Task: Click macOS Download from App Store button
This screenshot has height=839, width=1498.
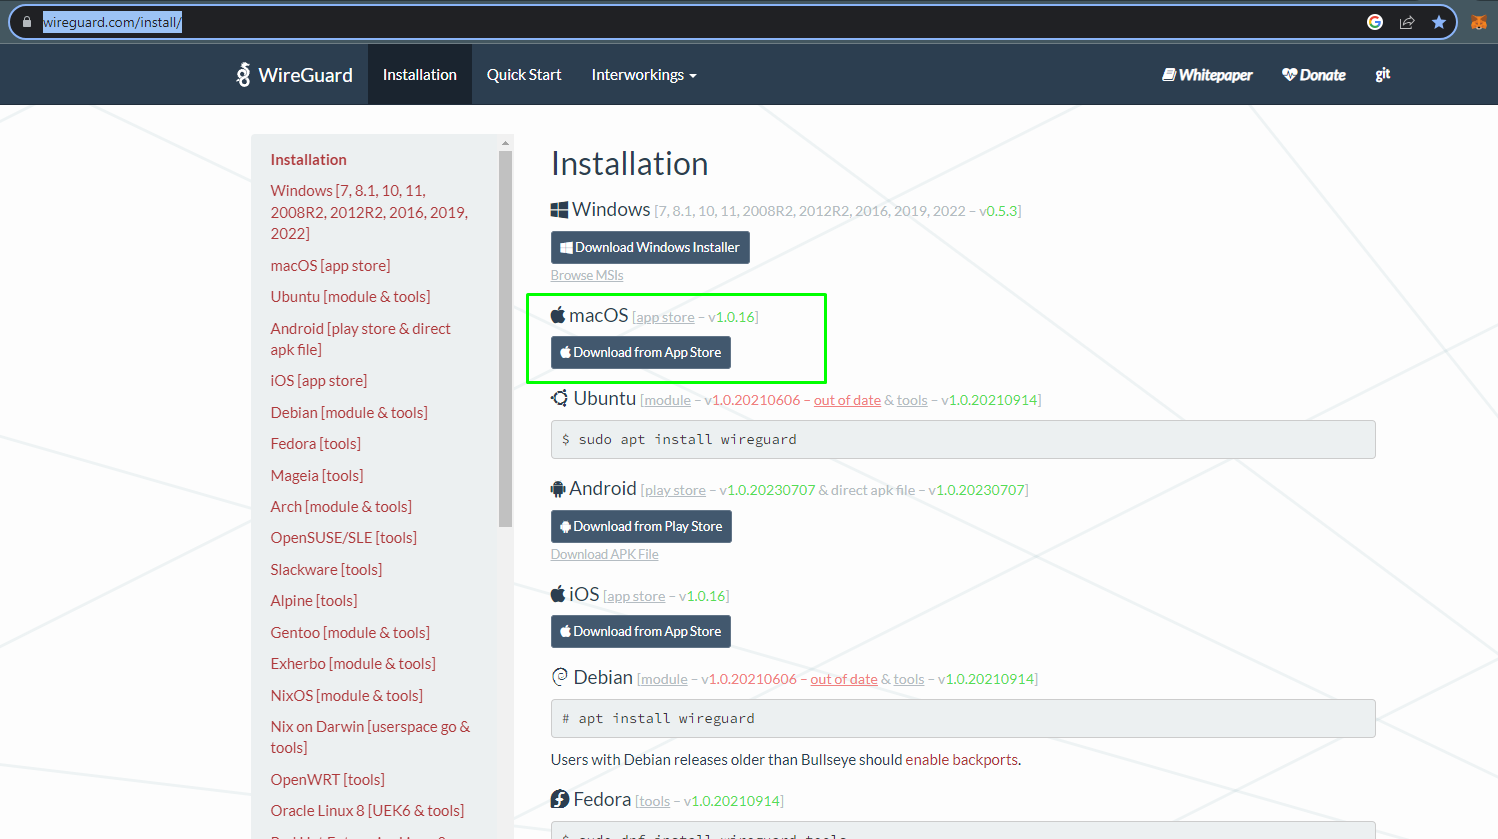Action: click(641, 352)
